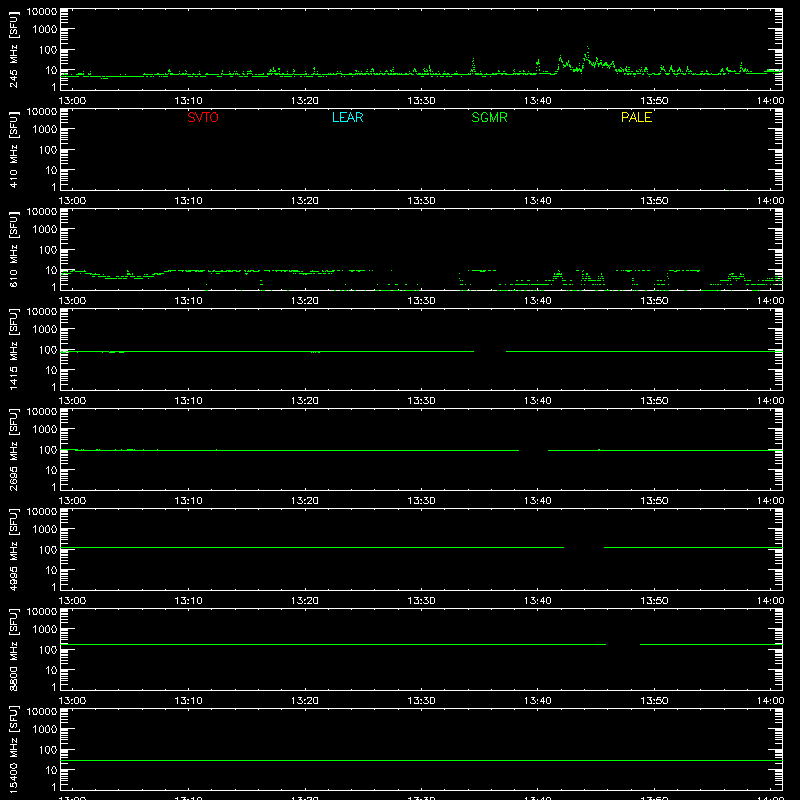Click 13:30 time label under 4995 MHz plot
The image size is (800, 800).
pyautogui.click(x=421, y=601)
